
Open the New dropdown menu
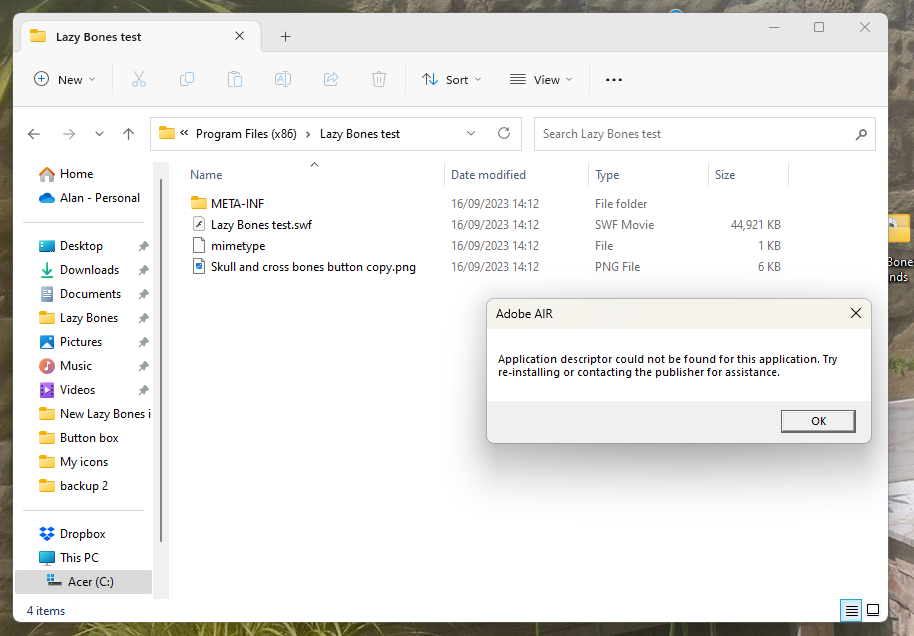click(x=65, y=79)
